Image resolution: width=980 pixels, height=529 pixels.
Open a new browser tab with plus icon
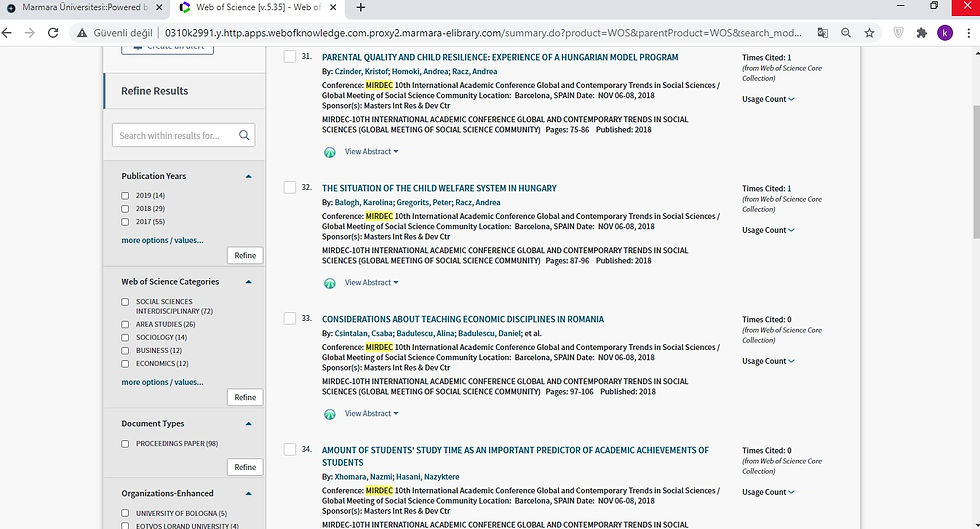(x=361, y=8)
